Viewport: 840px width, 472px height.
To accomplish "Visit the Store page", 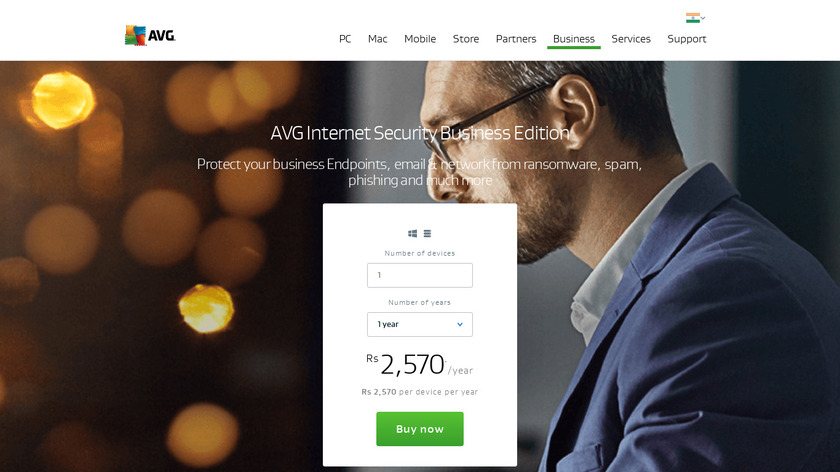I will [x=466, y=39].
